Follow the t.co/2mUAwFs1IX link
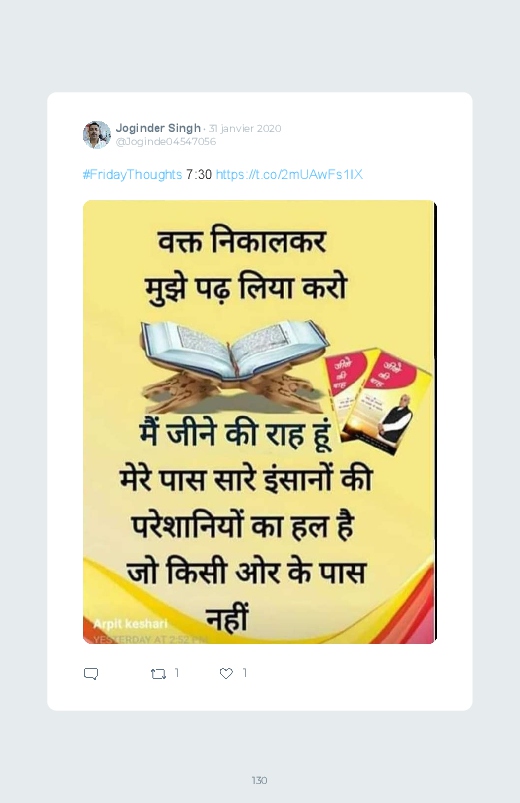 point(289,175)
